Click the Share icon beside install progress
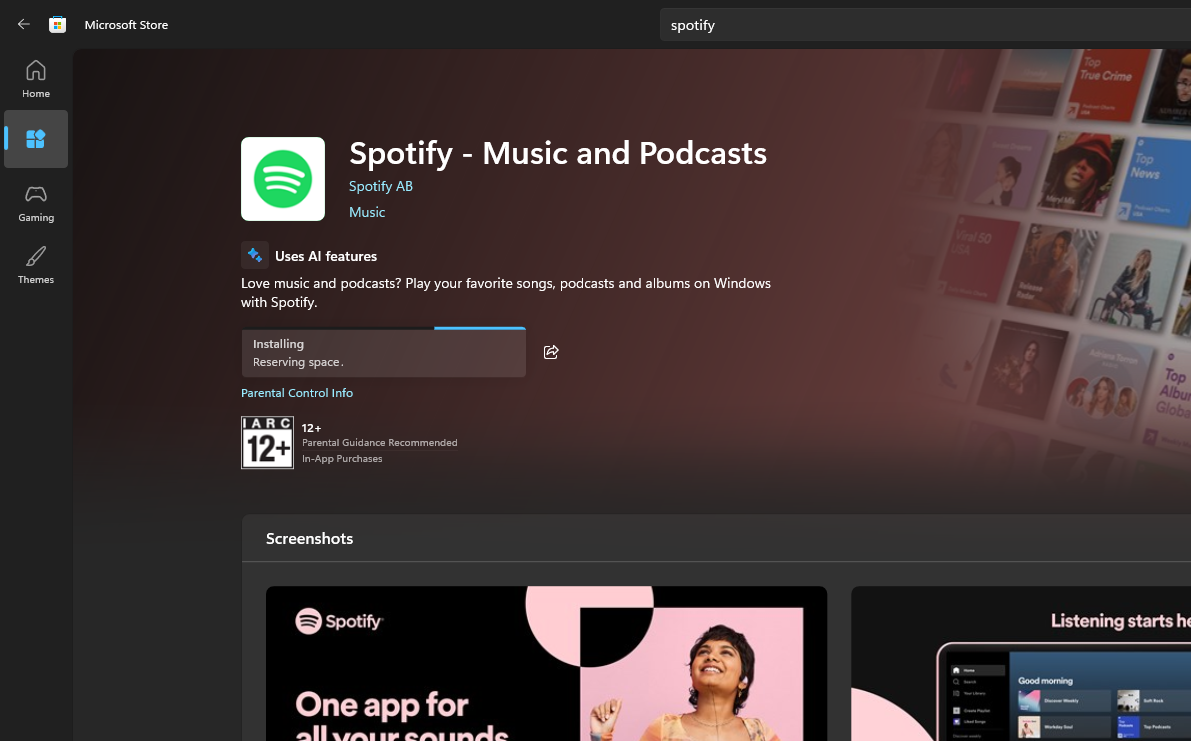 pos(551,352)
